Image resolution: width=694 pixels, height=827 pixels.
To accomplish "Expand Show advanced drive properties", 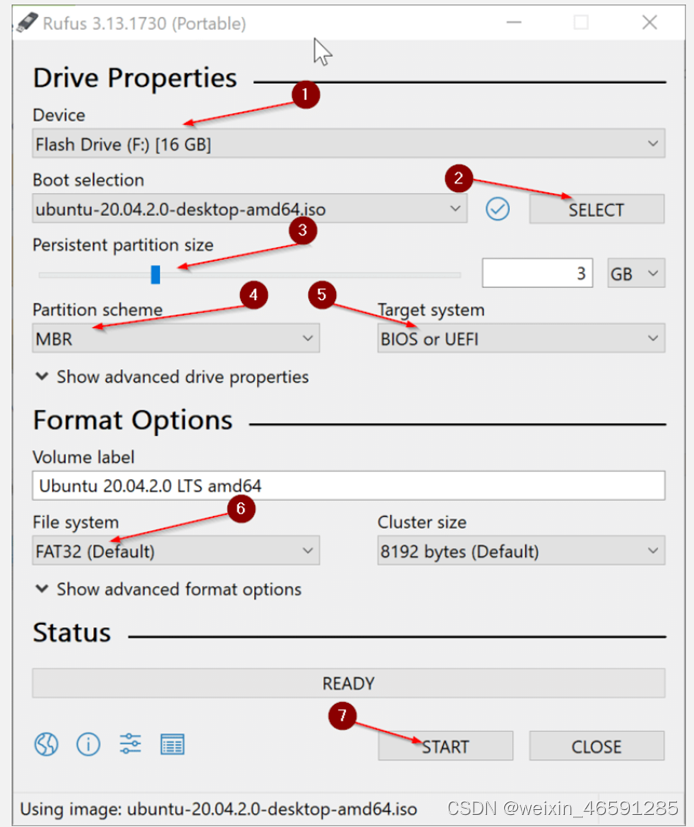I will coord(172,377).
